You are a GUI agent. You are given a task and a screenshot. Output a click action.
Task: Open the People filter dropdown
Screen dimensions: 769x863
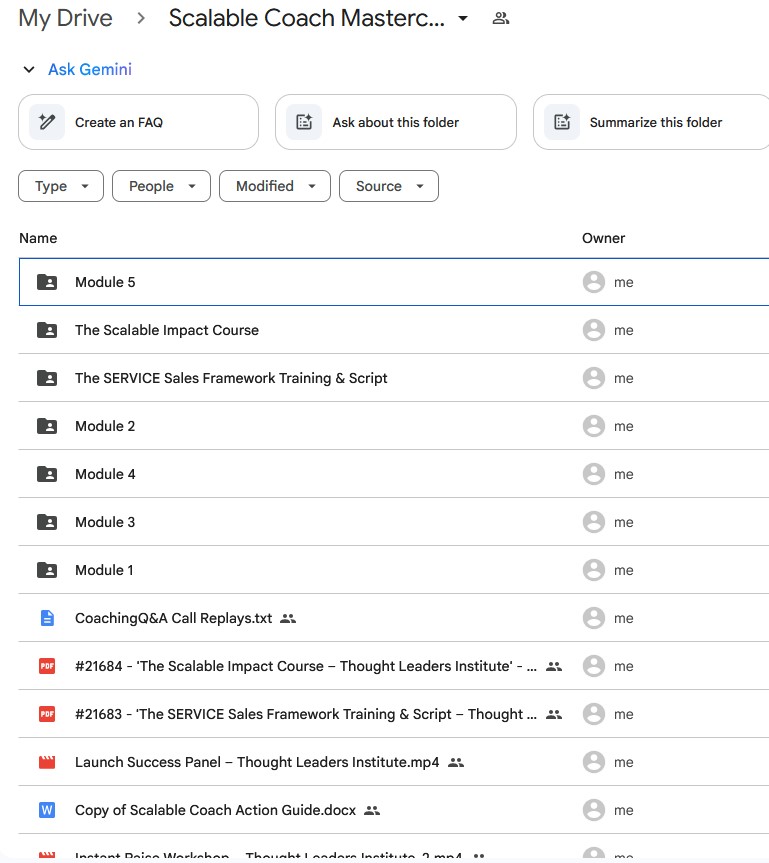coord(161,186)
